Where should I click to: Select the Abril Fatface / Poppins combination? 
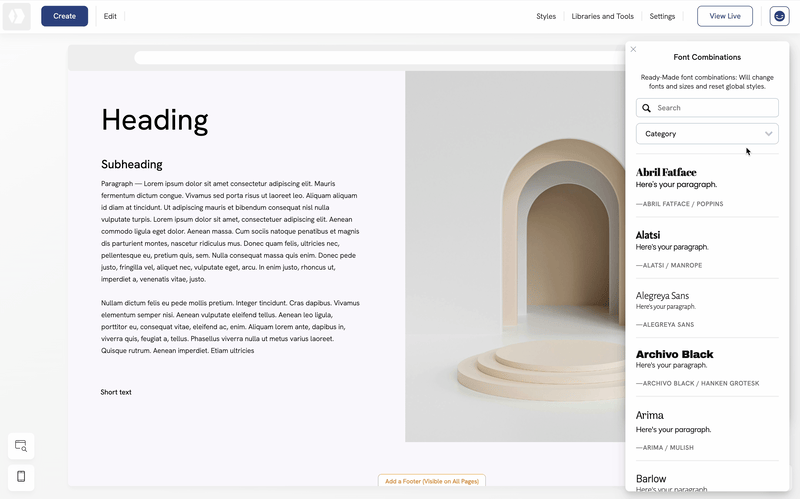click(x=706, y=186)
